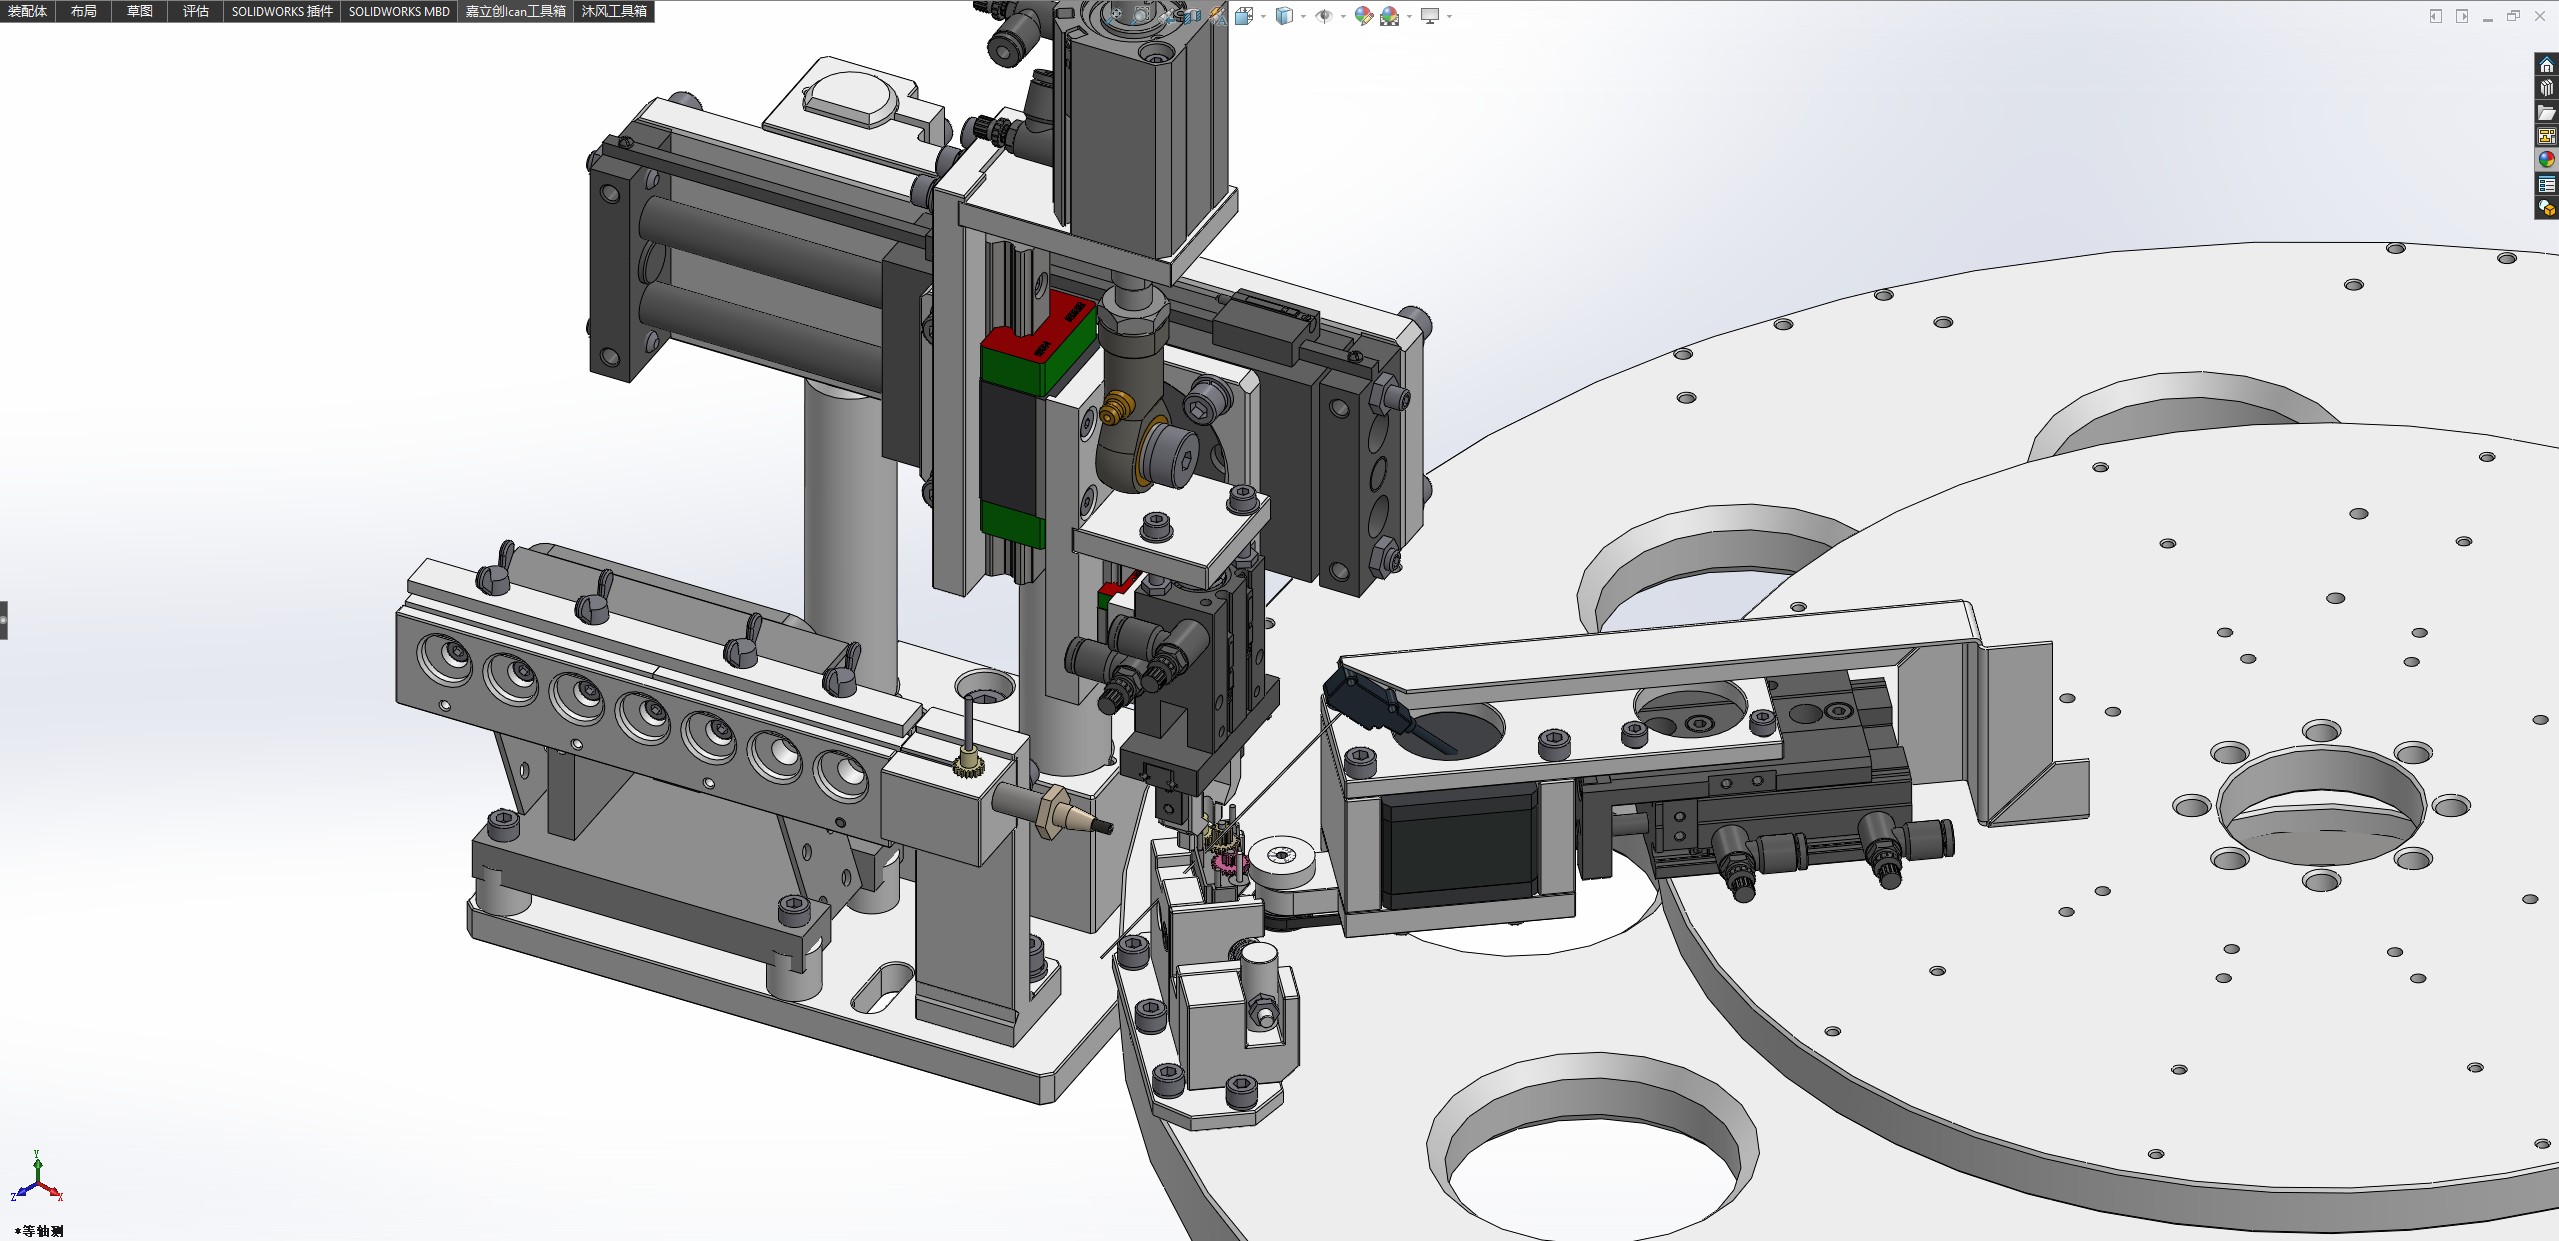
Task: Click the *等轴测 view label
Action: coord(39,1231)
